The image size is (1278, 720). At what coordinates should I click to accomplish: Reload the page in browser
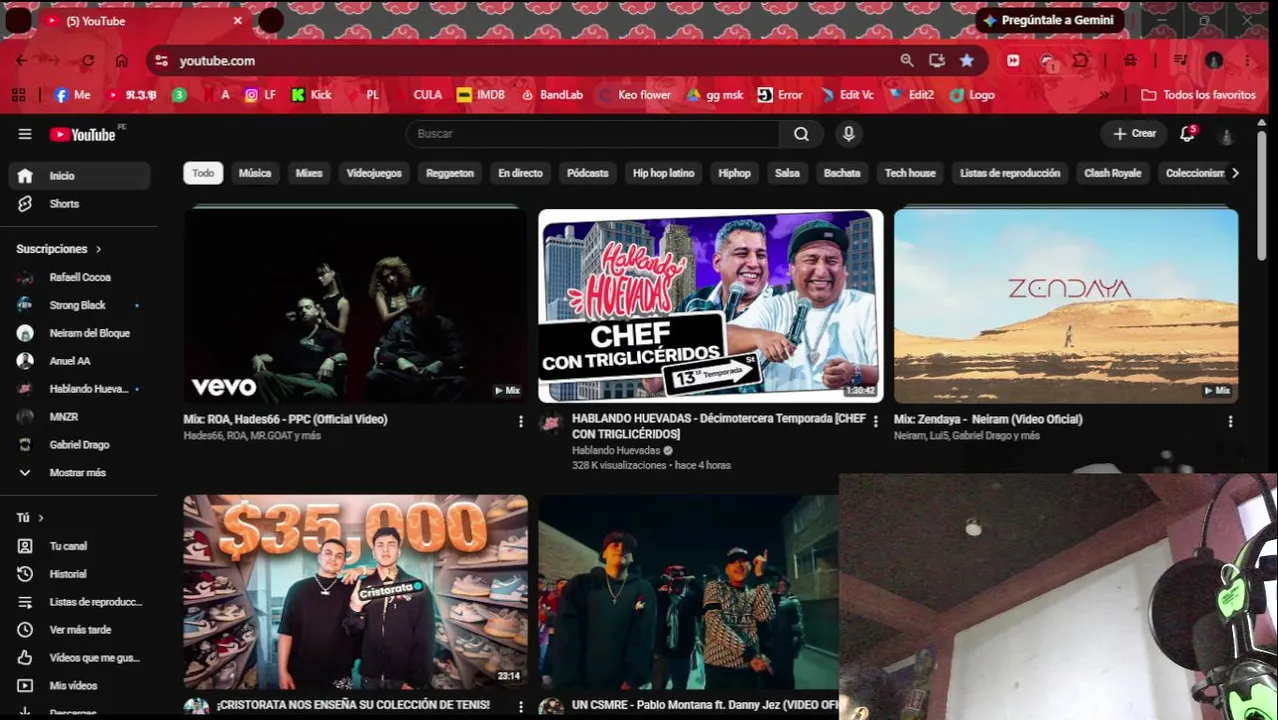[x=88, y=61]
